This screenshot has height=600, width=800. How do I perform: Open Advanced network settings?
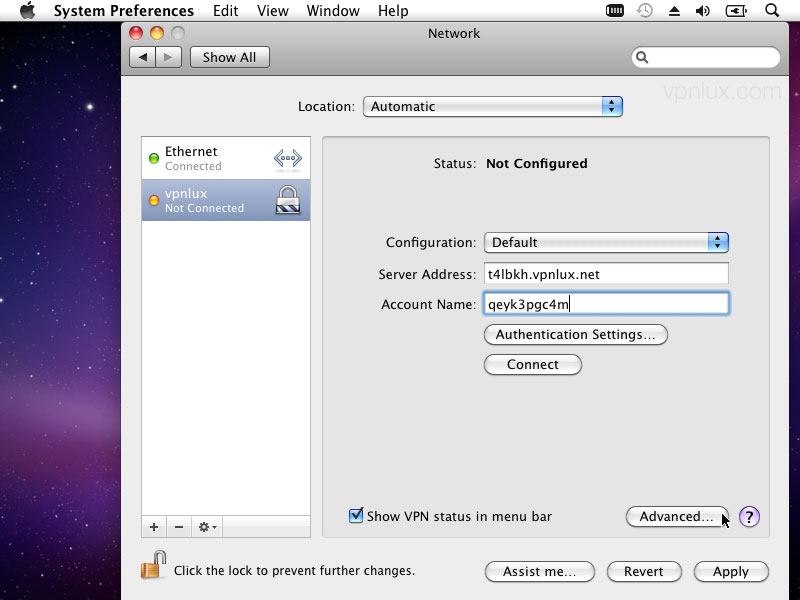pos(677,516)
